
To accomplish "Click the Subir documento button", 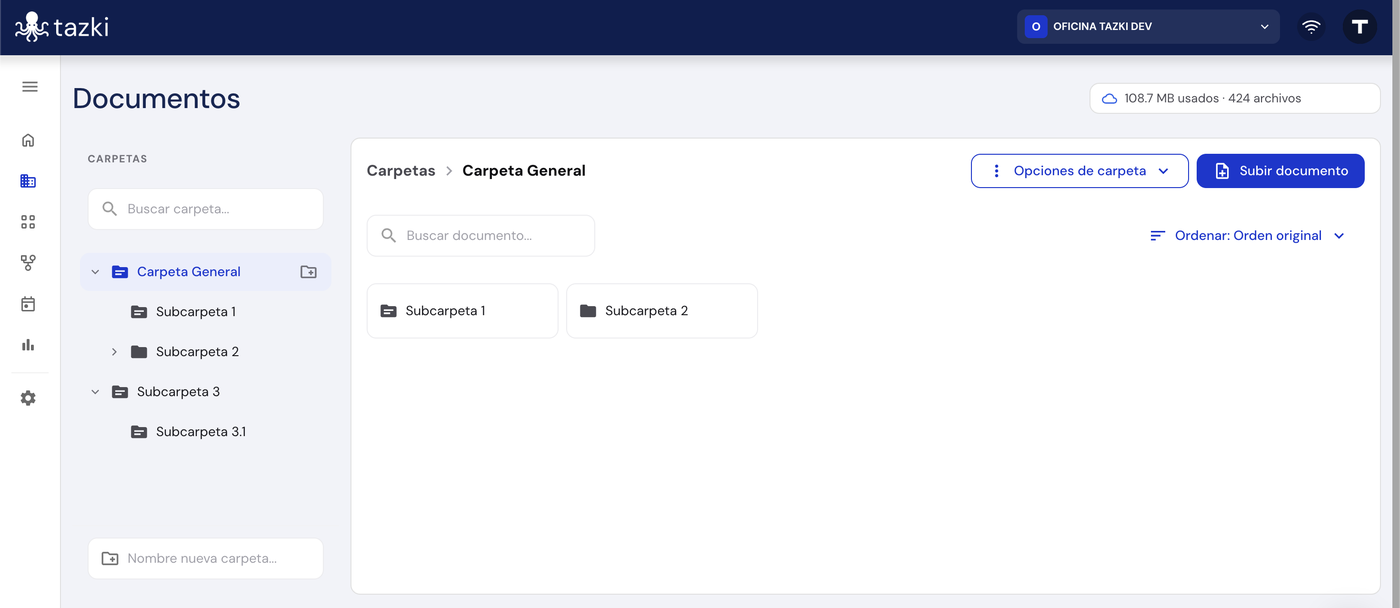I will tap(1281, 171).
